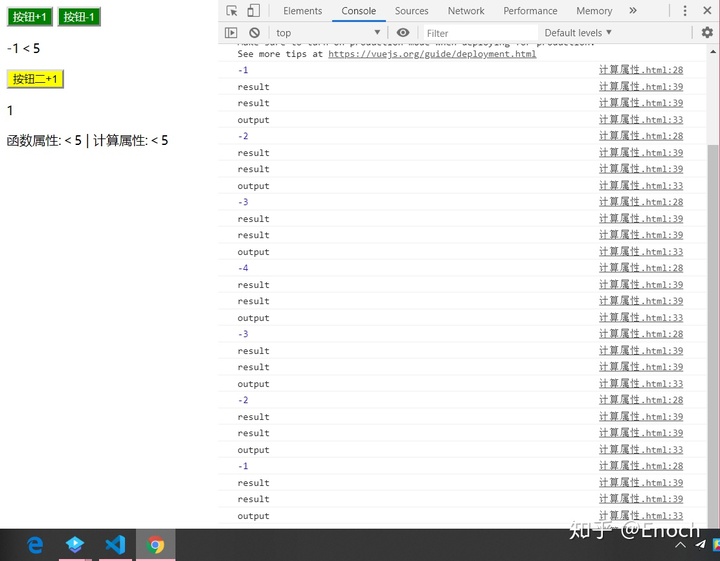Click the yellow 按钮二+1 button
Image resolution: width=720 pixels, height=561 pixels.
pos(35,79)
